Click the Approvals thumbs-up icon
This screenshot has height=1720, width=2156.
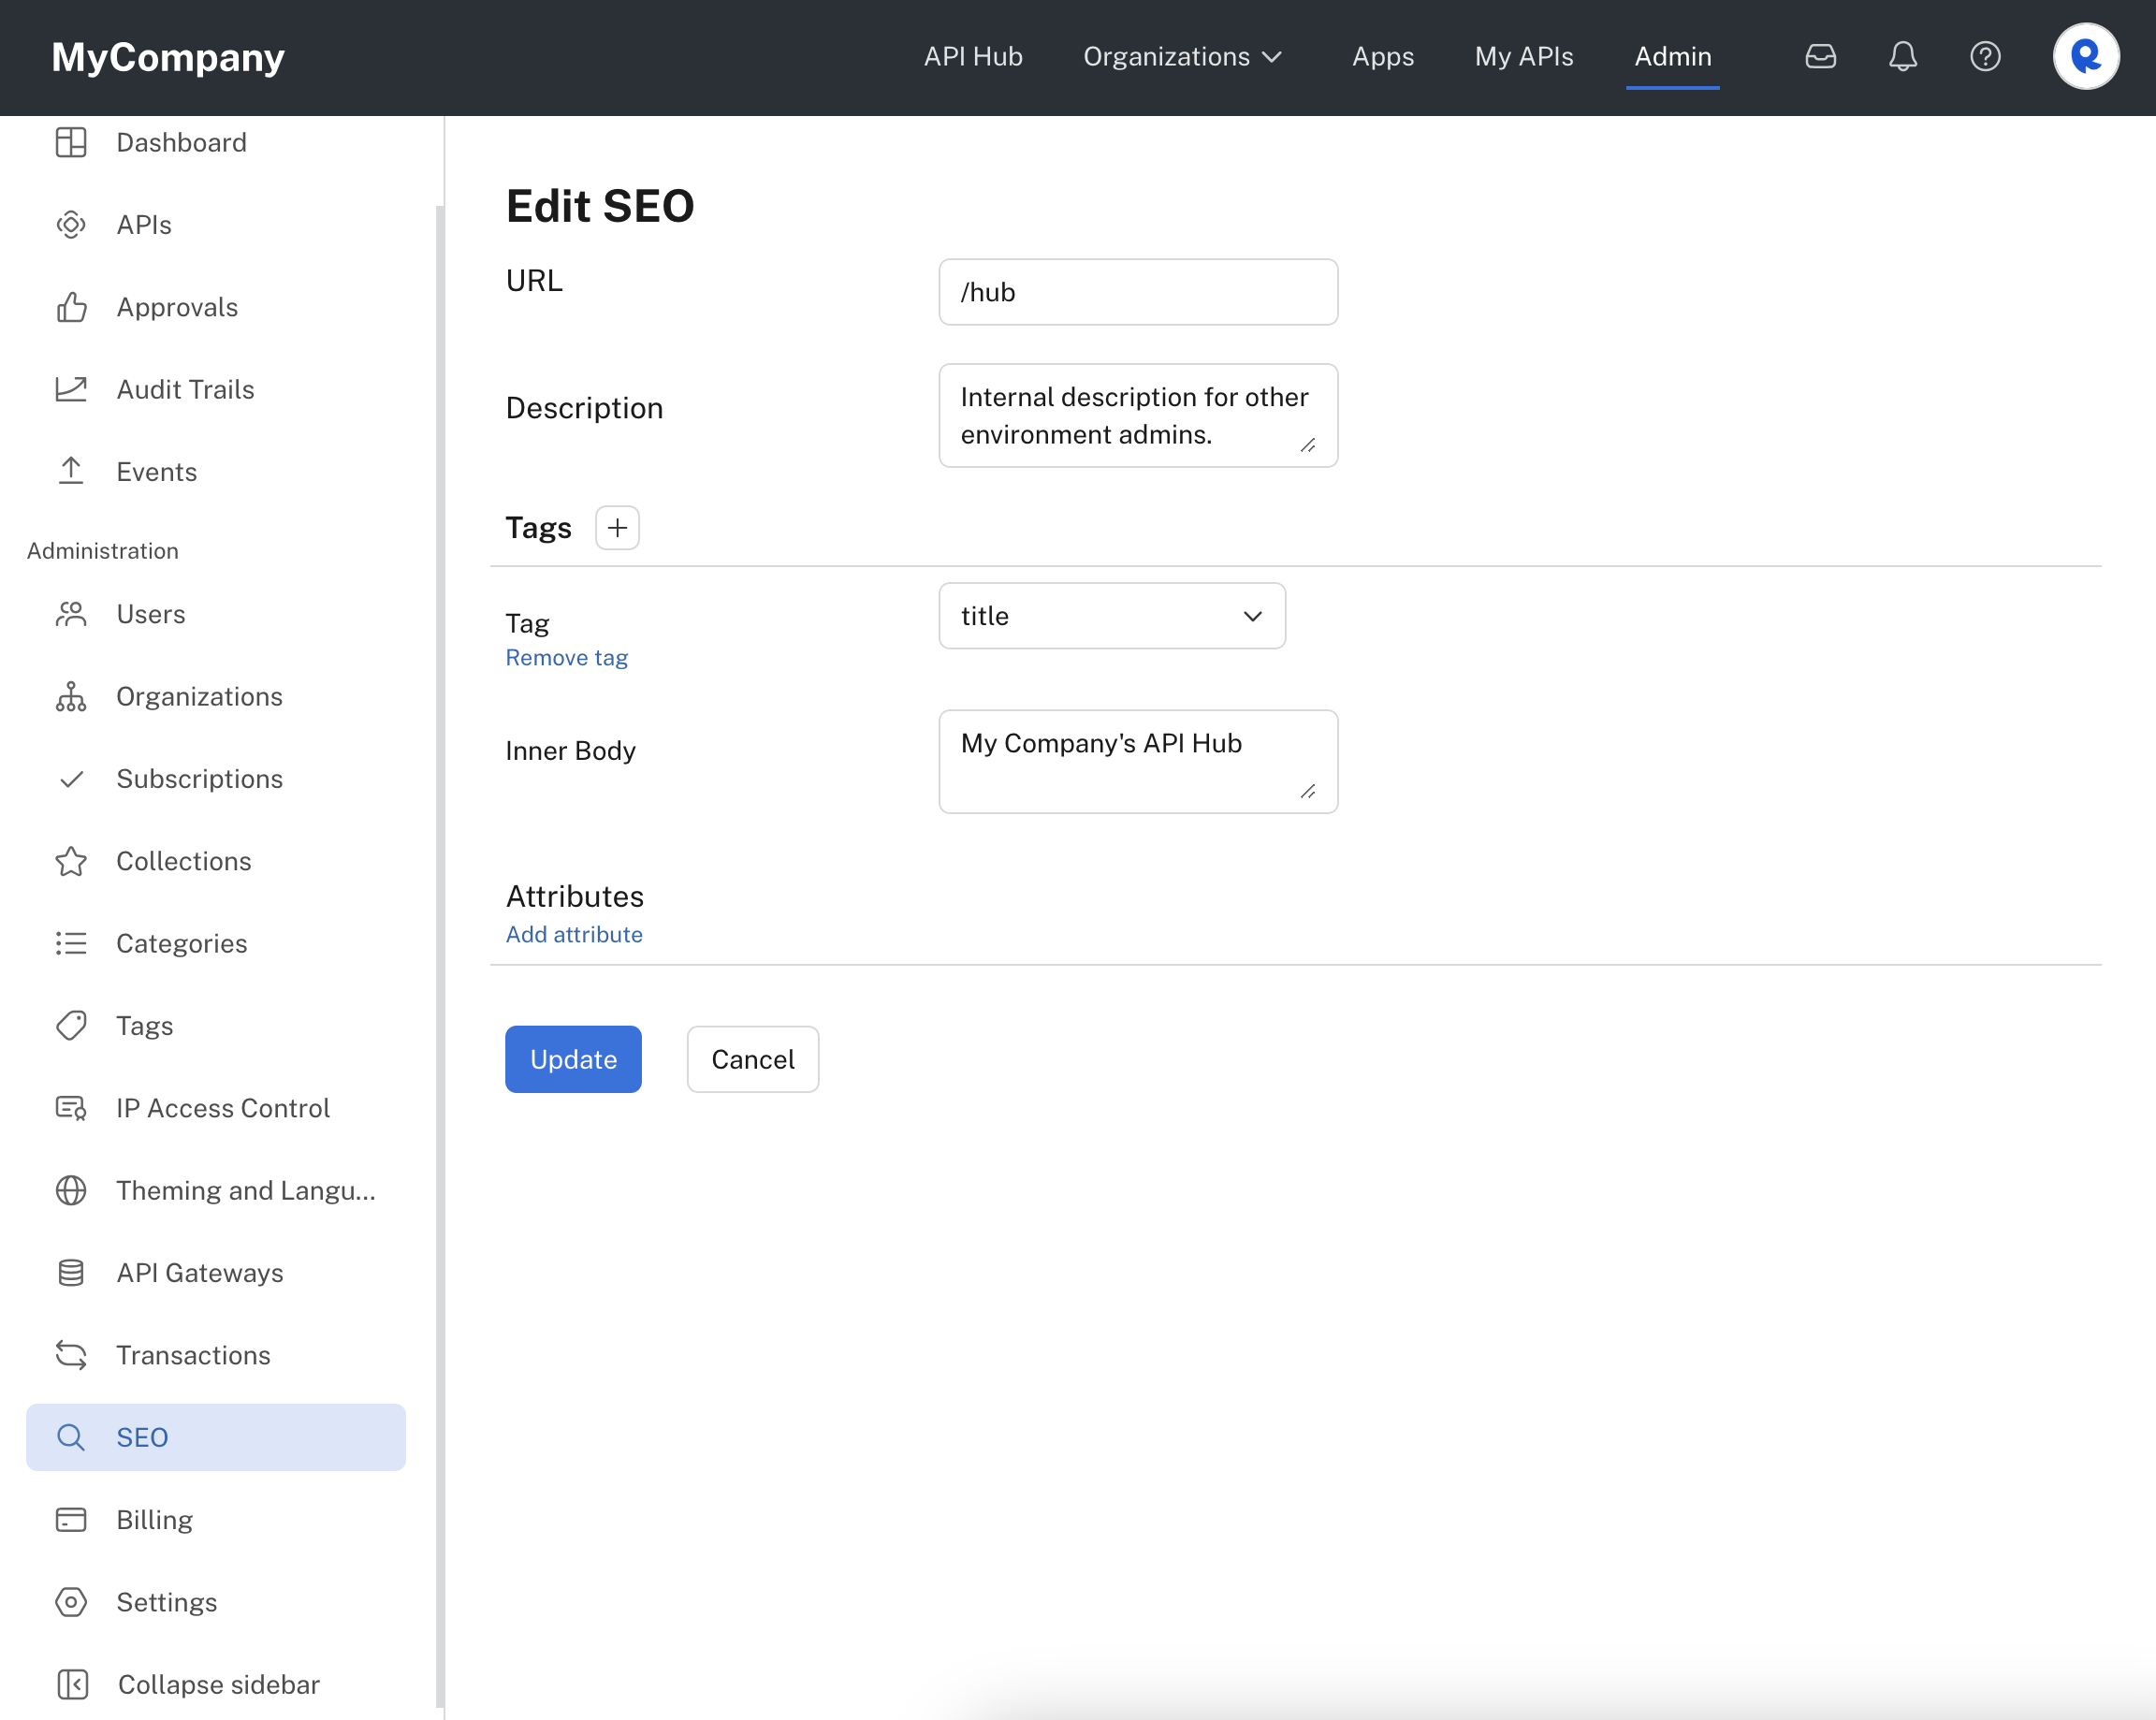(71, 307)
